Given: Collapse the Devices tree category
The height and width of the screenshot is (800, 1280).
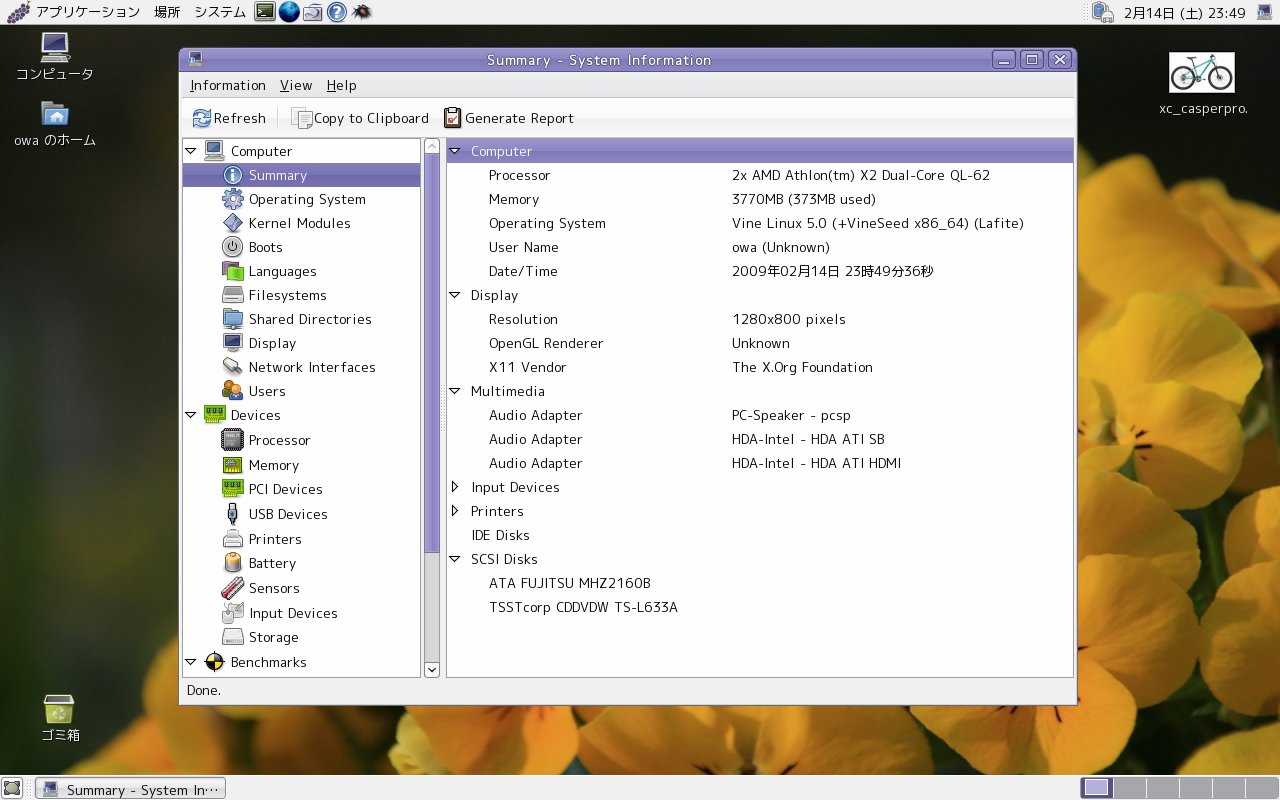Looking at the screenshot, I should point(191,415).
